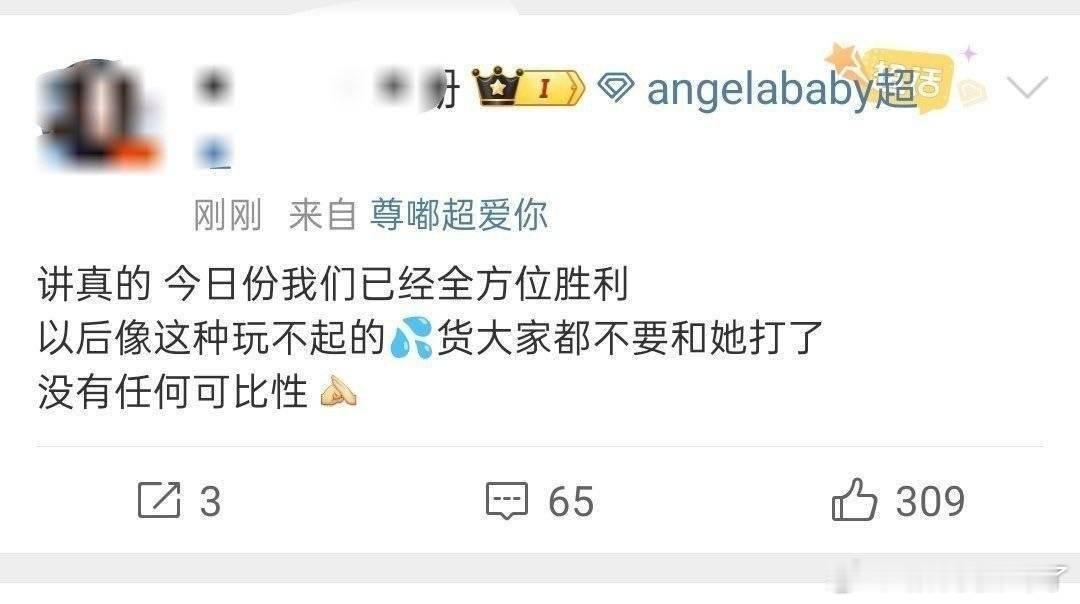
Task: Tap the orange 超话 sticker badge
Action: click(x=910, y=78)
